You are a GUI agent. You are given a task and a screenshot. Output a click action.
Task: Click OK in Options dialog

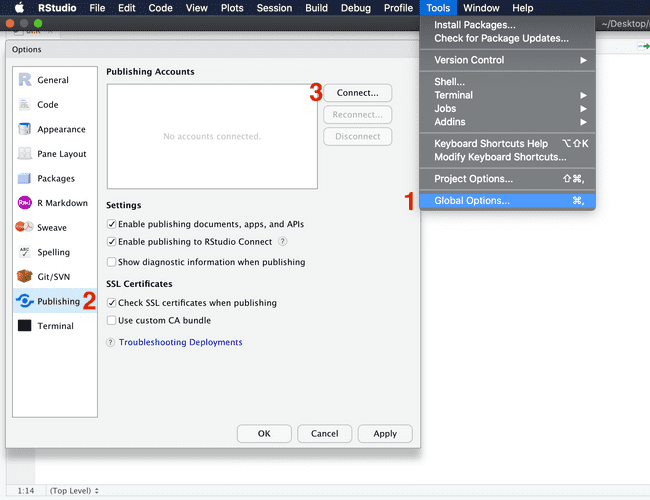tap(264, 434)
